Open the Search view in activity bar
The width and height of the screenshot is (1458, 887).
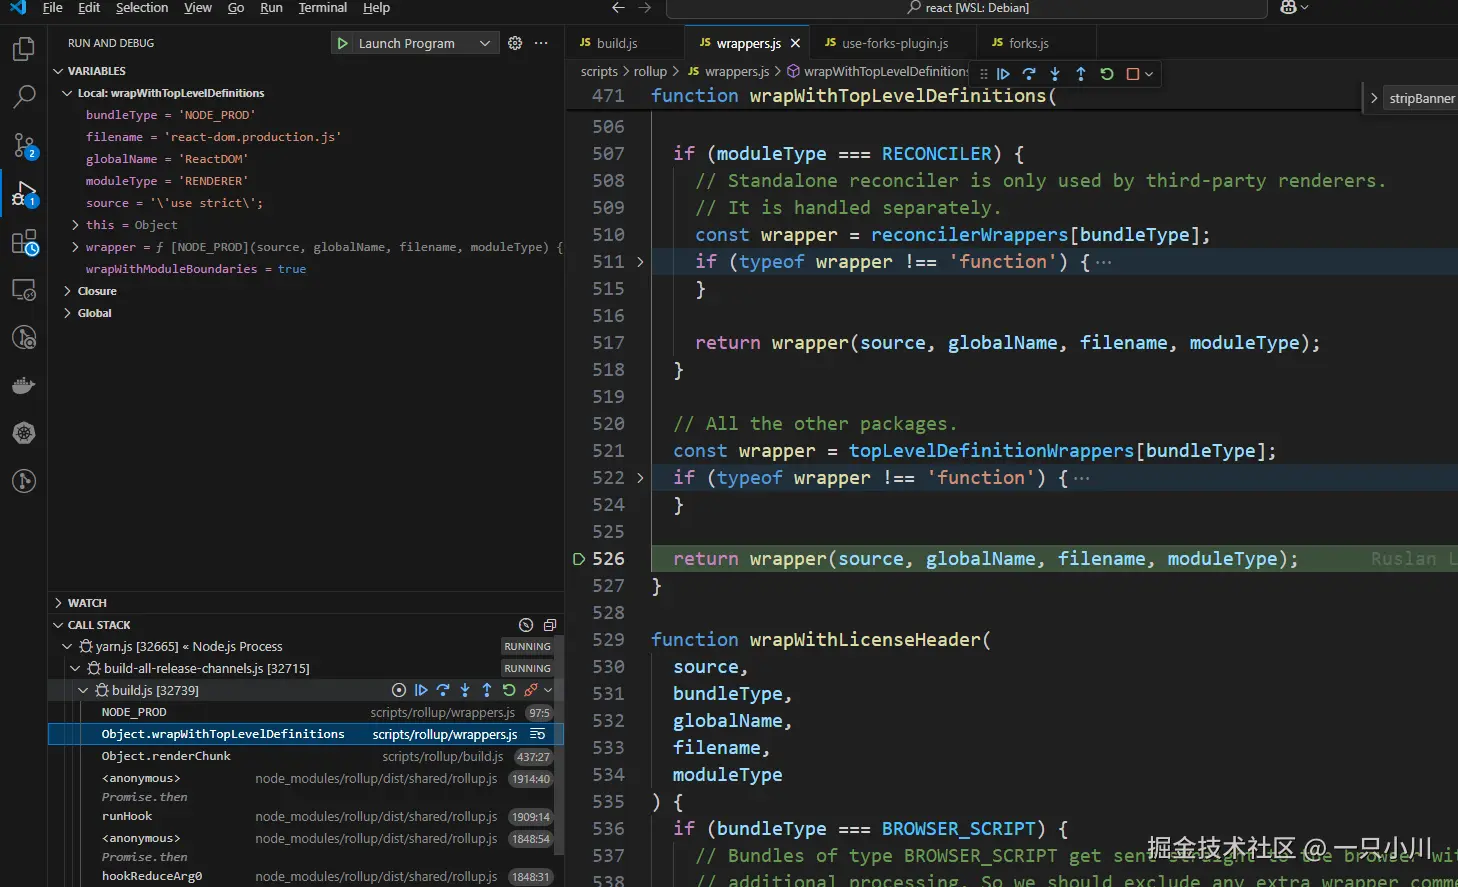(24, 97)
